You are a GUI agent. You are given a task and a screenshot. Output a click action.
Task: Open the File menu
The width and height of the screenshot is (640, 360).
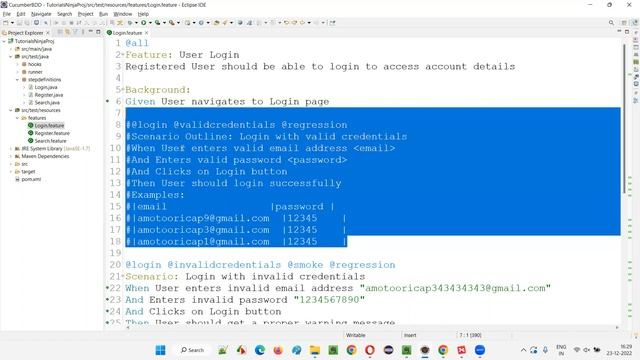click(x=7, y=14)
